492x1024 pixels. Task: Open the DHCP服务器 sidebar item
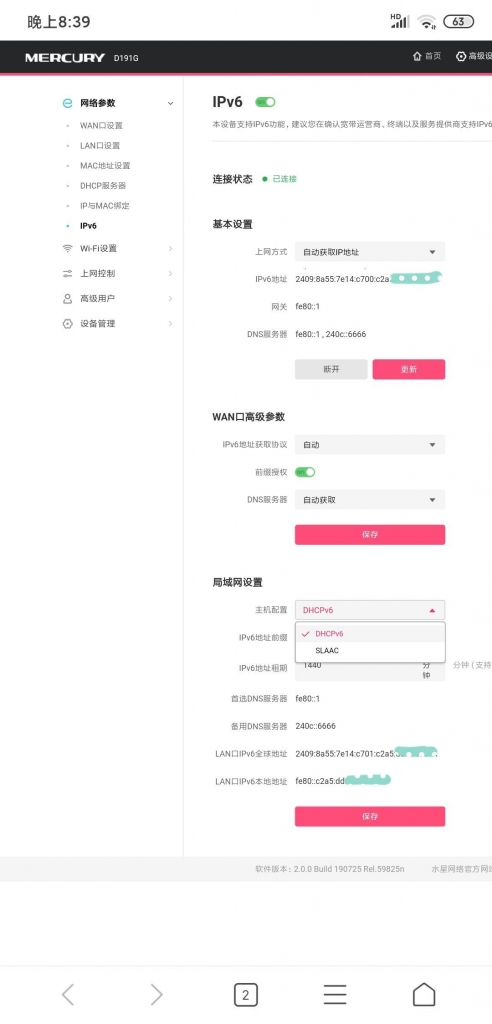(103, 185)
